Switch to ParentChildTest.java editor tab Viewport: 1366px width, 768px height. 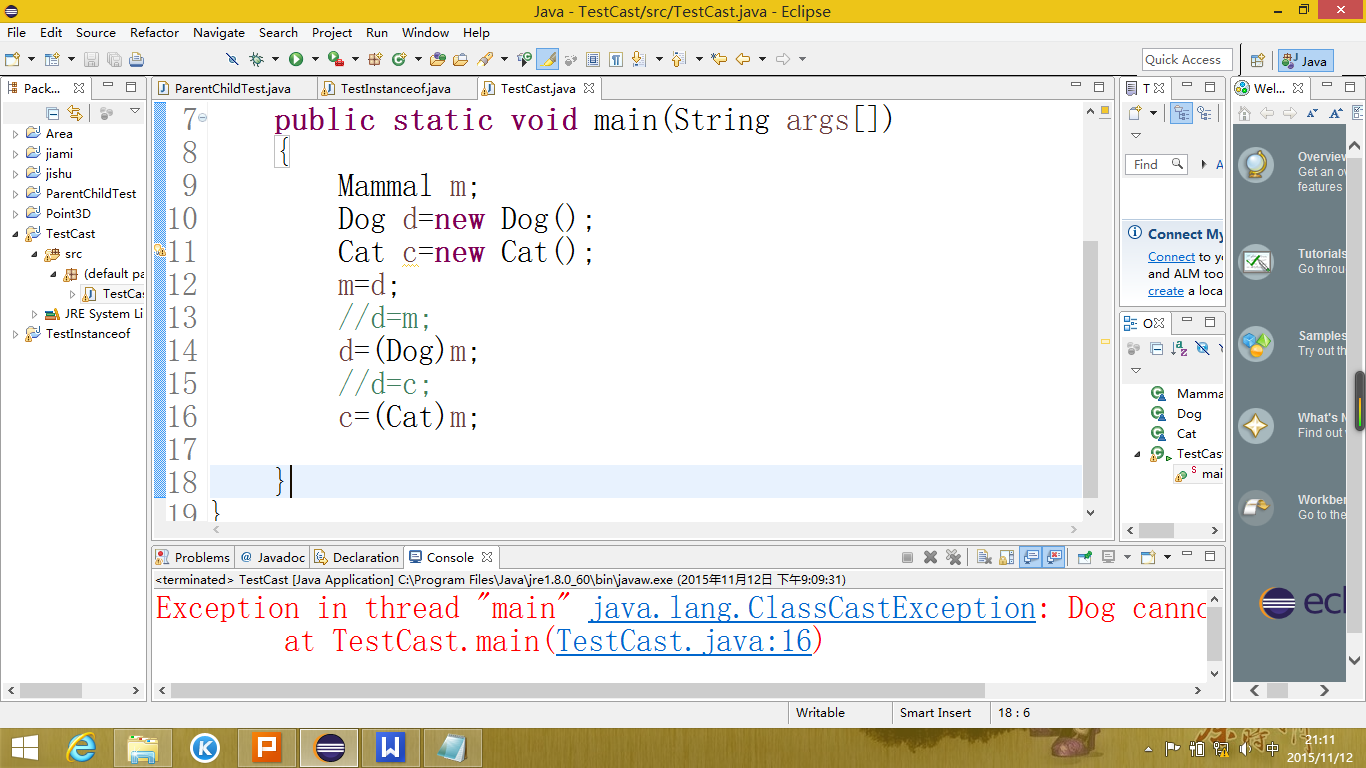pos(232,88)
